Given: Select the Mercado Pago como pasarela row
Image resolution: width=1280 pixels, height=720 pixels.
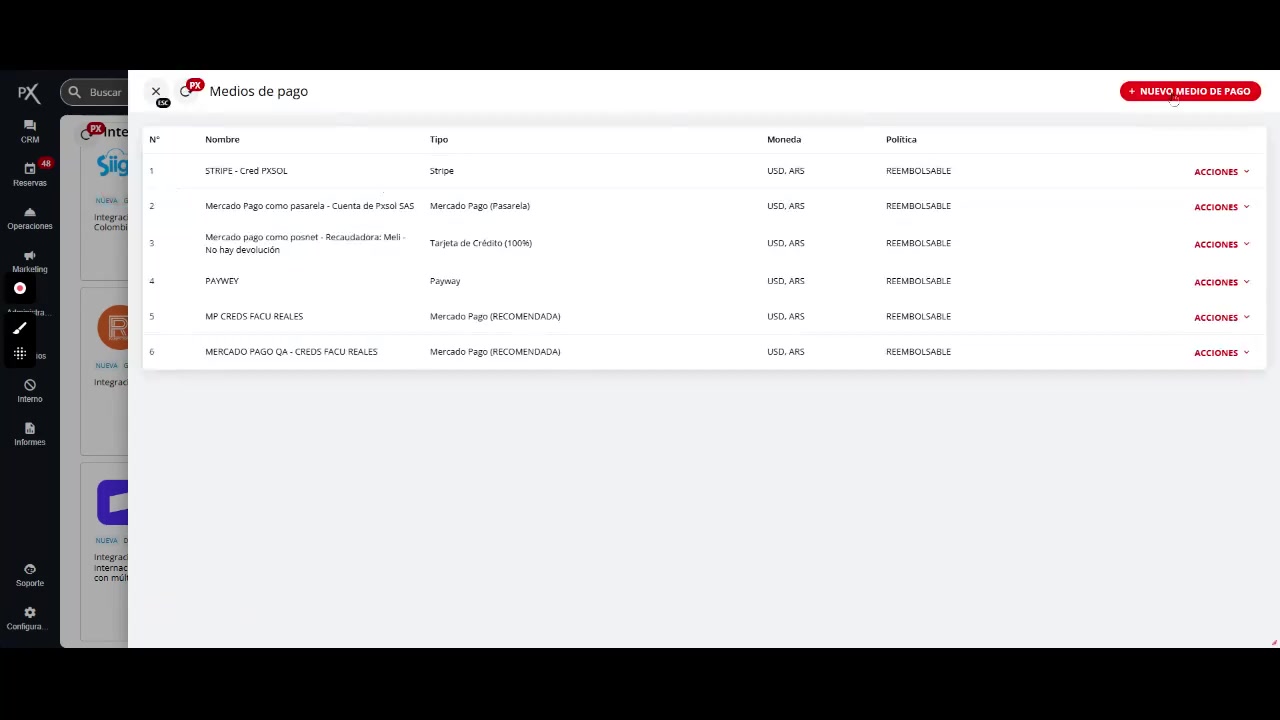Looking at the screenshot, I should point(309,206).
